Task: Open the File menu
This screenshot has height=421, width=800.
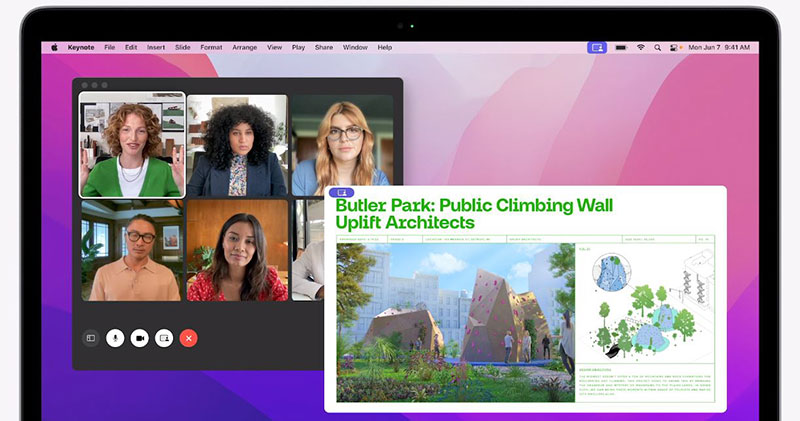Action: [x=109, y=47]
